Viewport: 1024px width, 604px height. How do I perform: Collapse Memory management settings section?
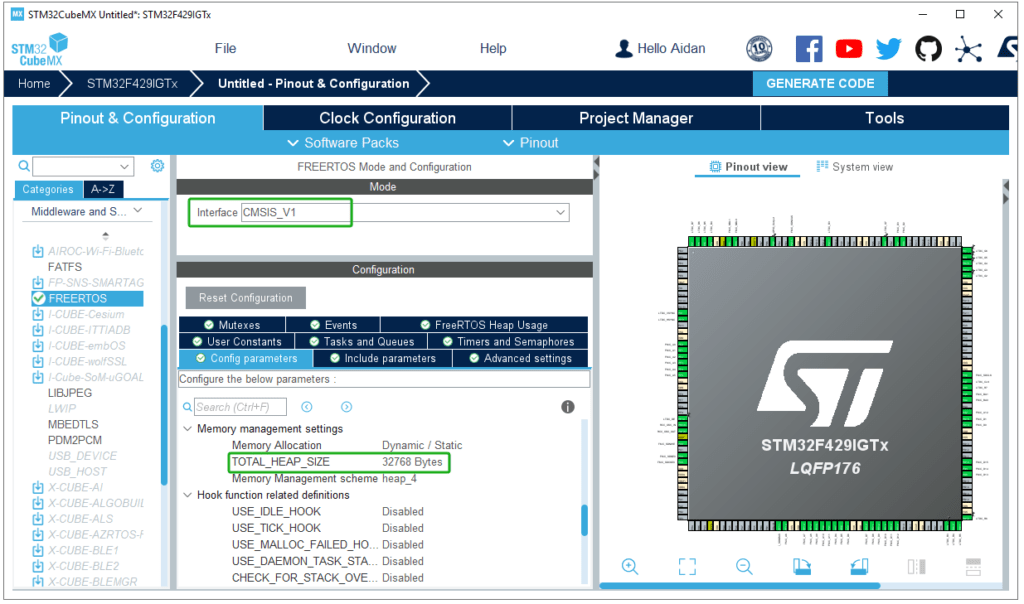coord(187,429)
